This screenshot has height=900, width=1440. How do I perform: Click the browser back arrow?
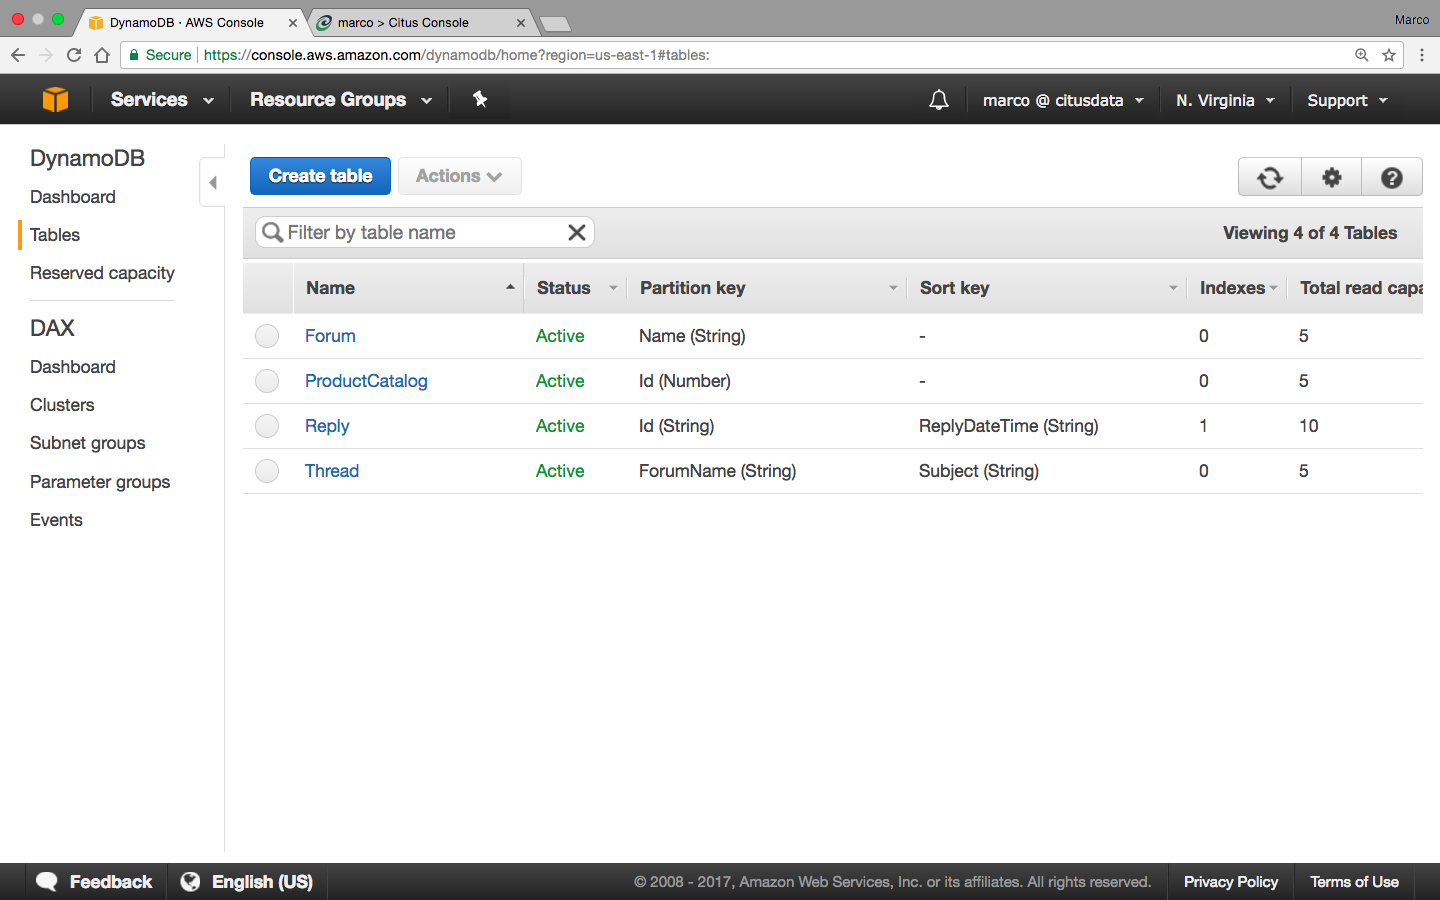(18, 55)
